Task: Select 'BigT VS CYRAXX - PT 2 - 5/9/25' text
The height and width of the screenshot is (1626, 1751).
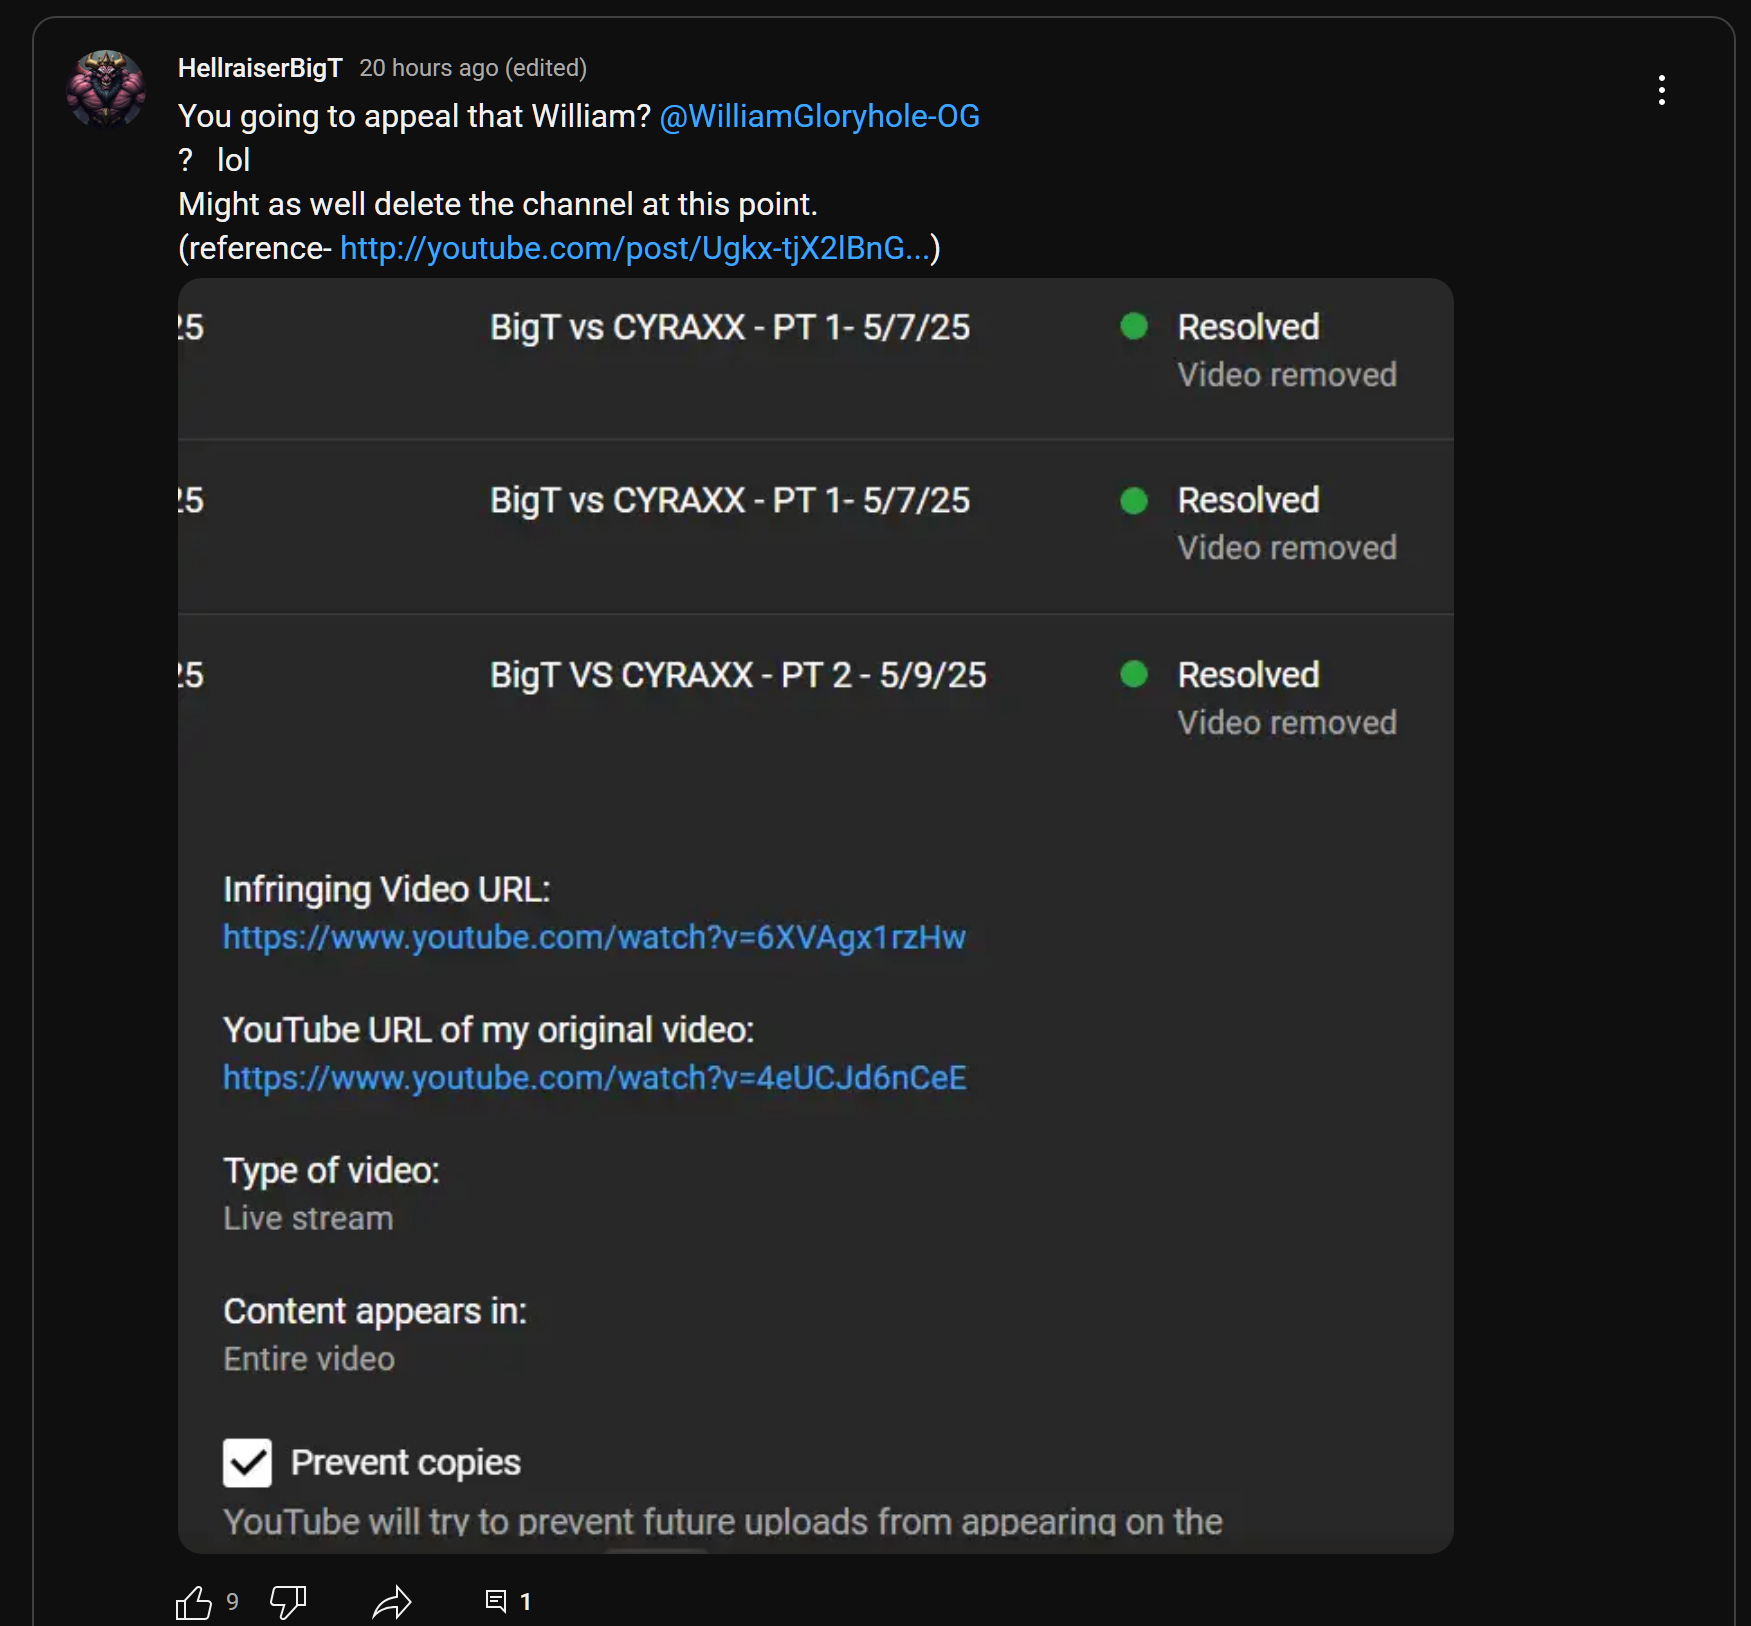Action: tap(738, 675)
